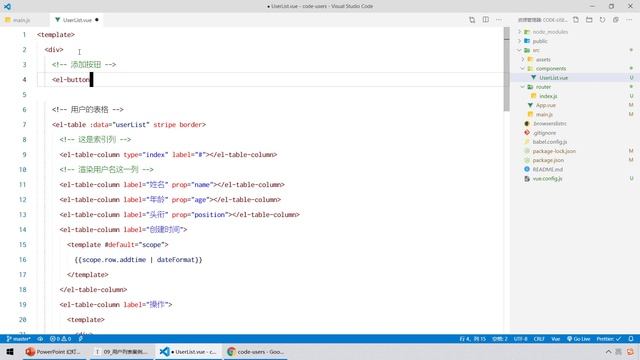Open the Windows Start menu
The image size is (640, 360).
10,351
